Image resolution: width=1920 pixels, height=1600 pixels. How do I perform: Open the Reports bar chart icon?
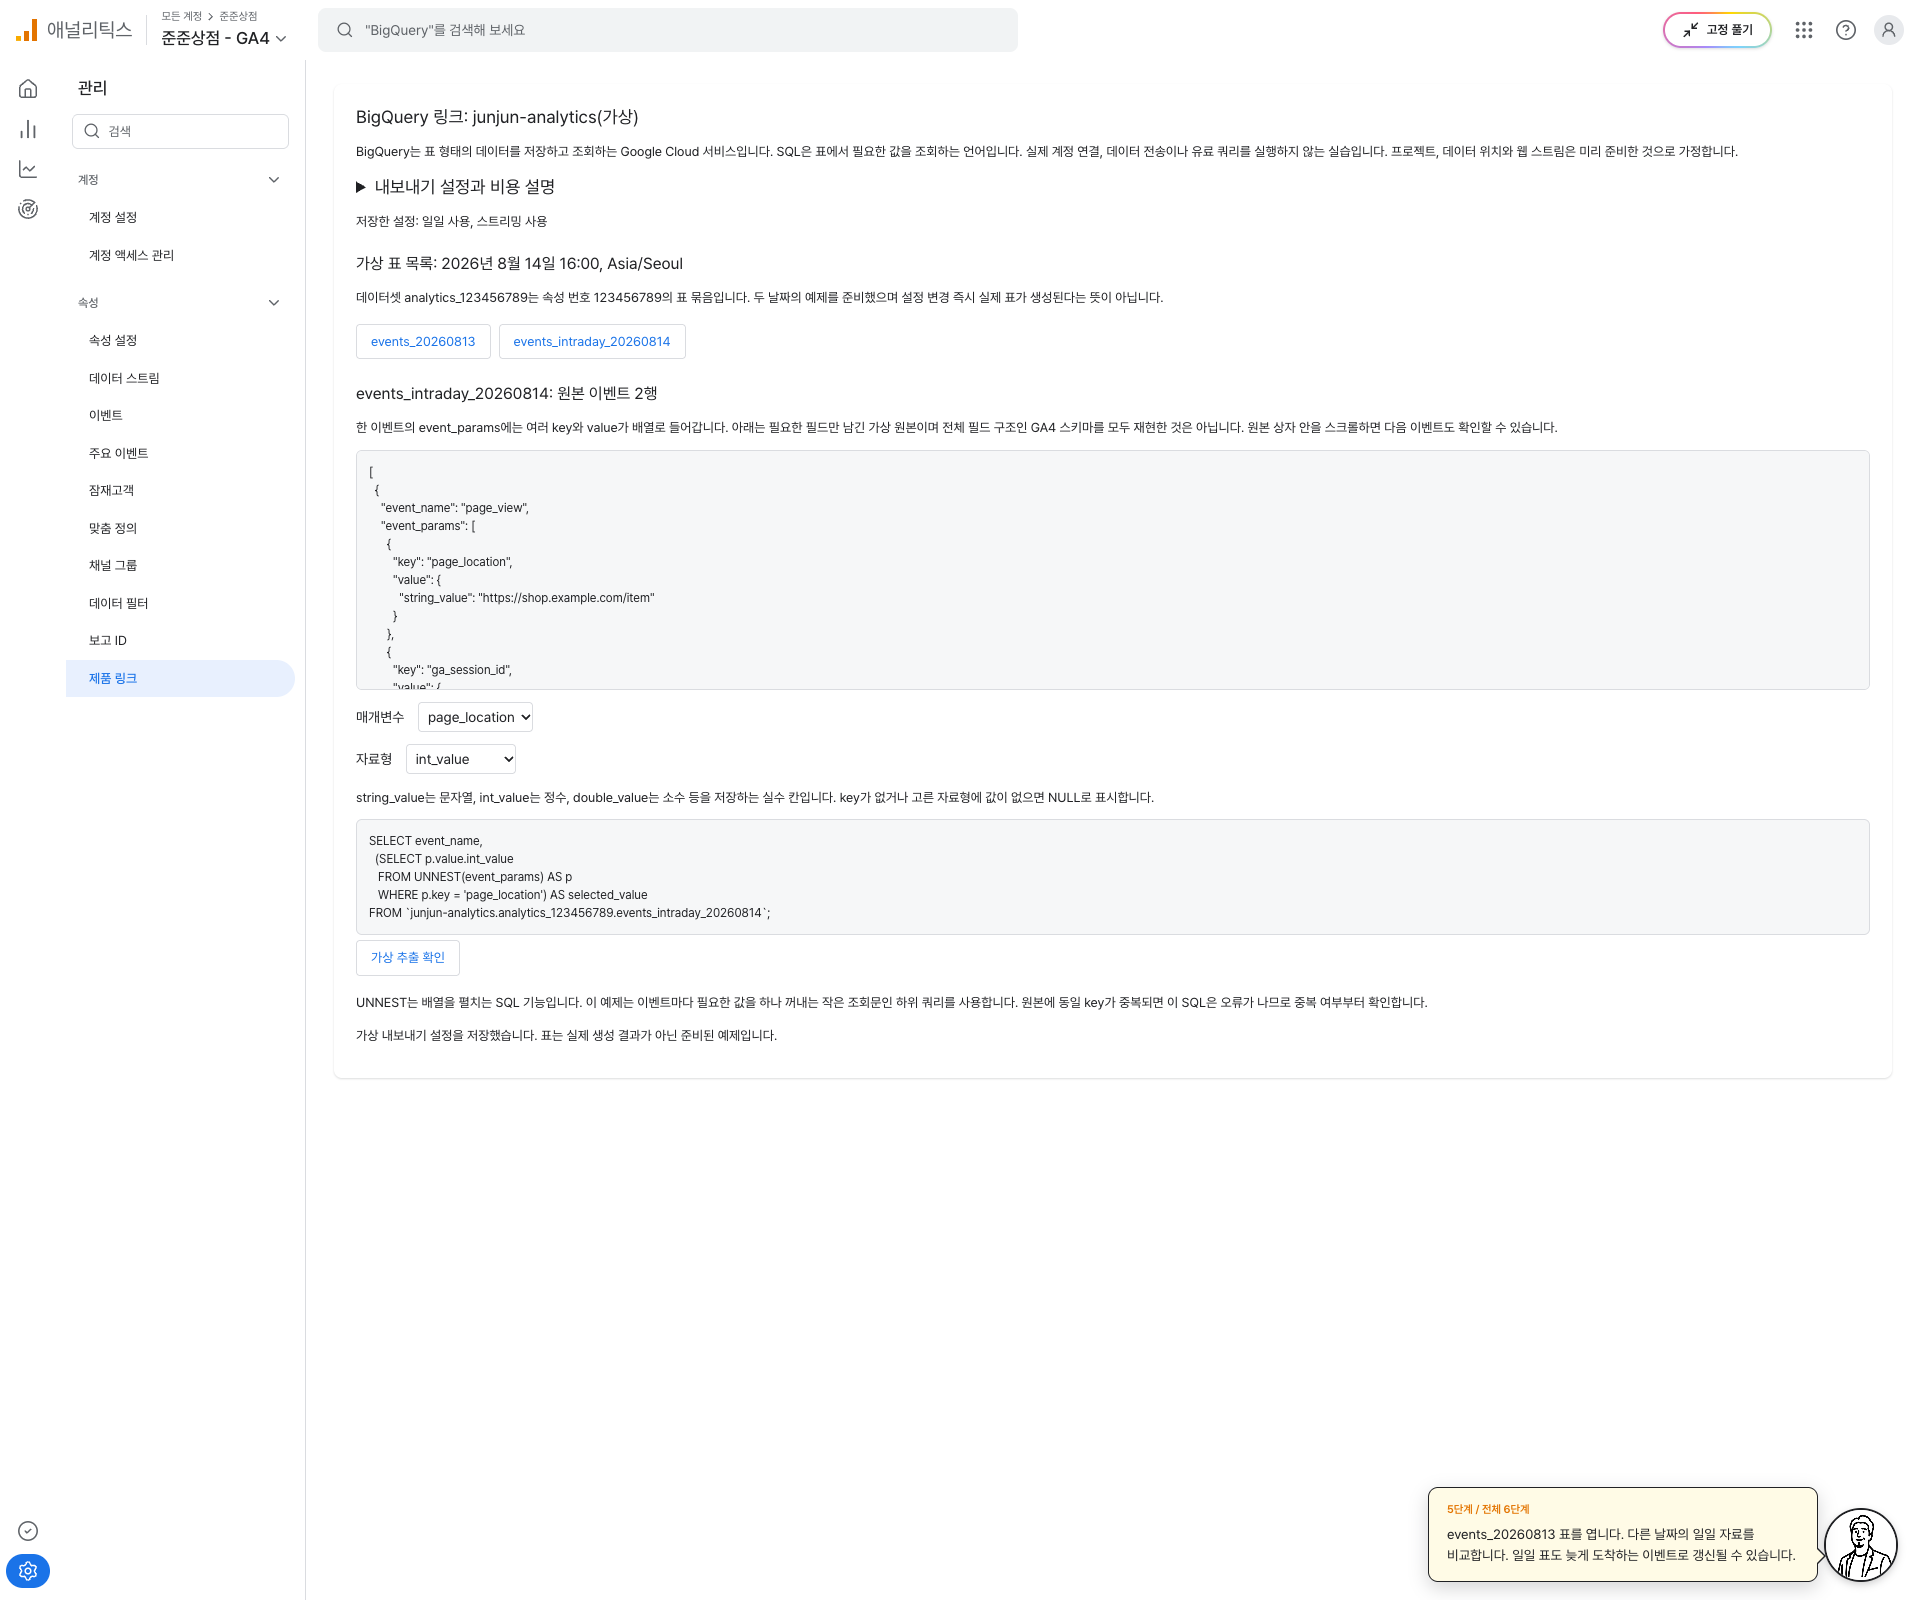tap(28, 129)
